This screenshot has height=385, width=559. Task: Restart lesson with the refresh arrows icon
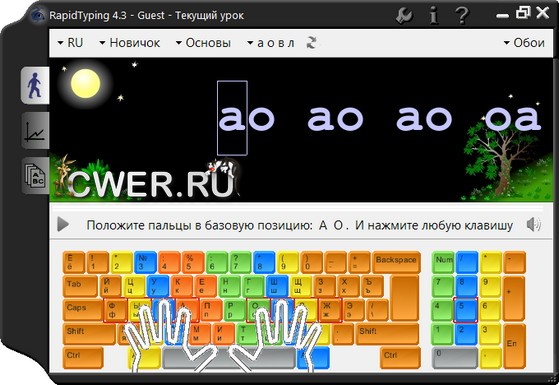(311, 43)
